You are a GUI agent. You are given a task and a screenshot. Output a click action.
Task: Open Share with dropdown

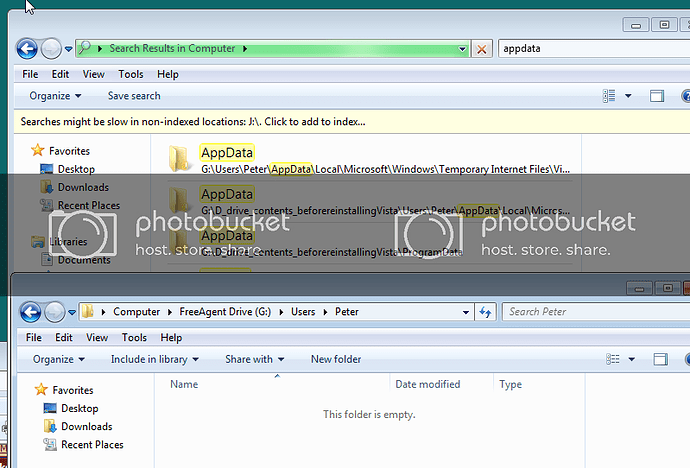pyautogui.click(x=254, y=359)
